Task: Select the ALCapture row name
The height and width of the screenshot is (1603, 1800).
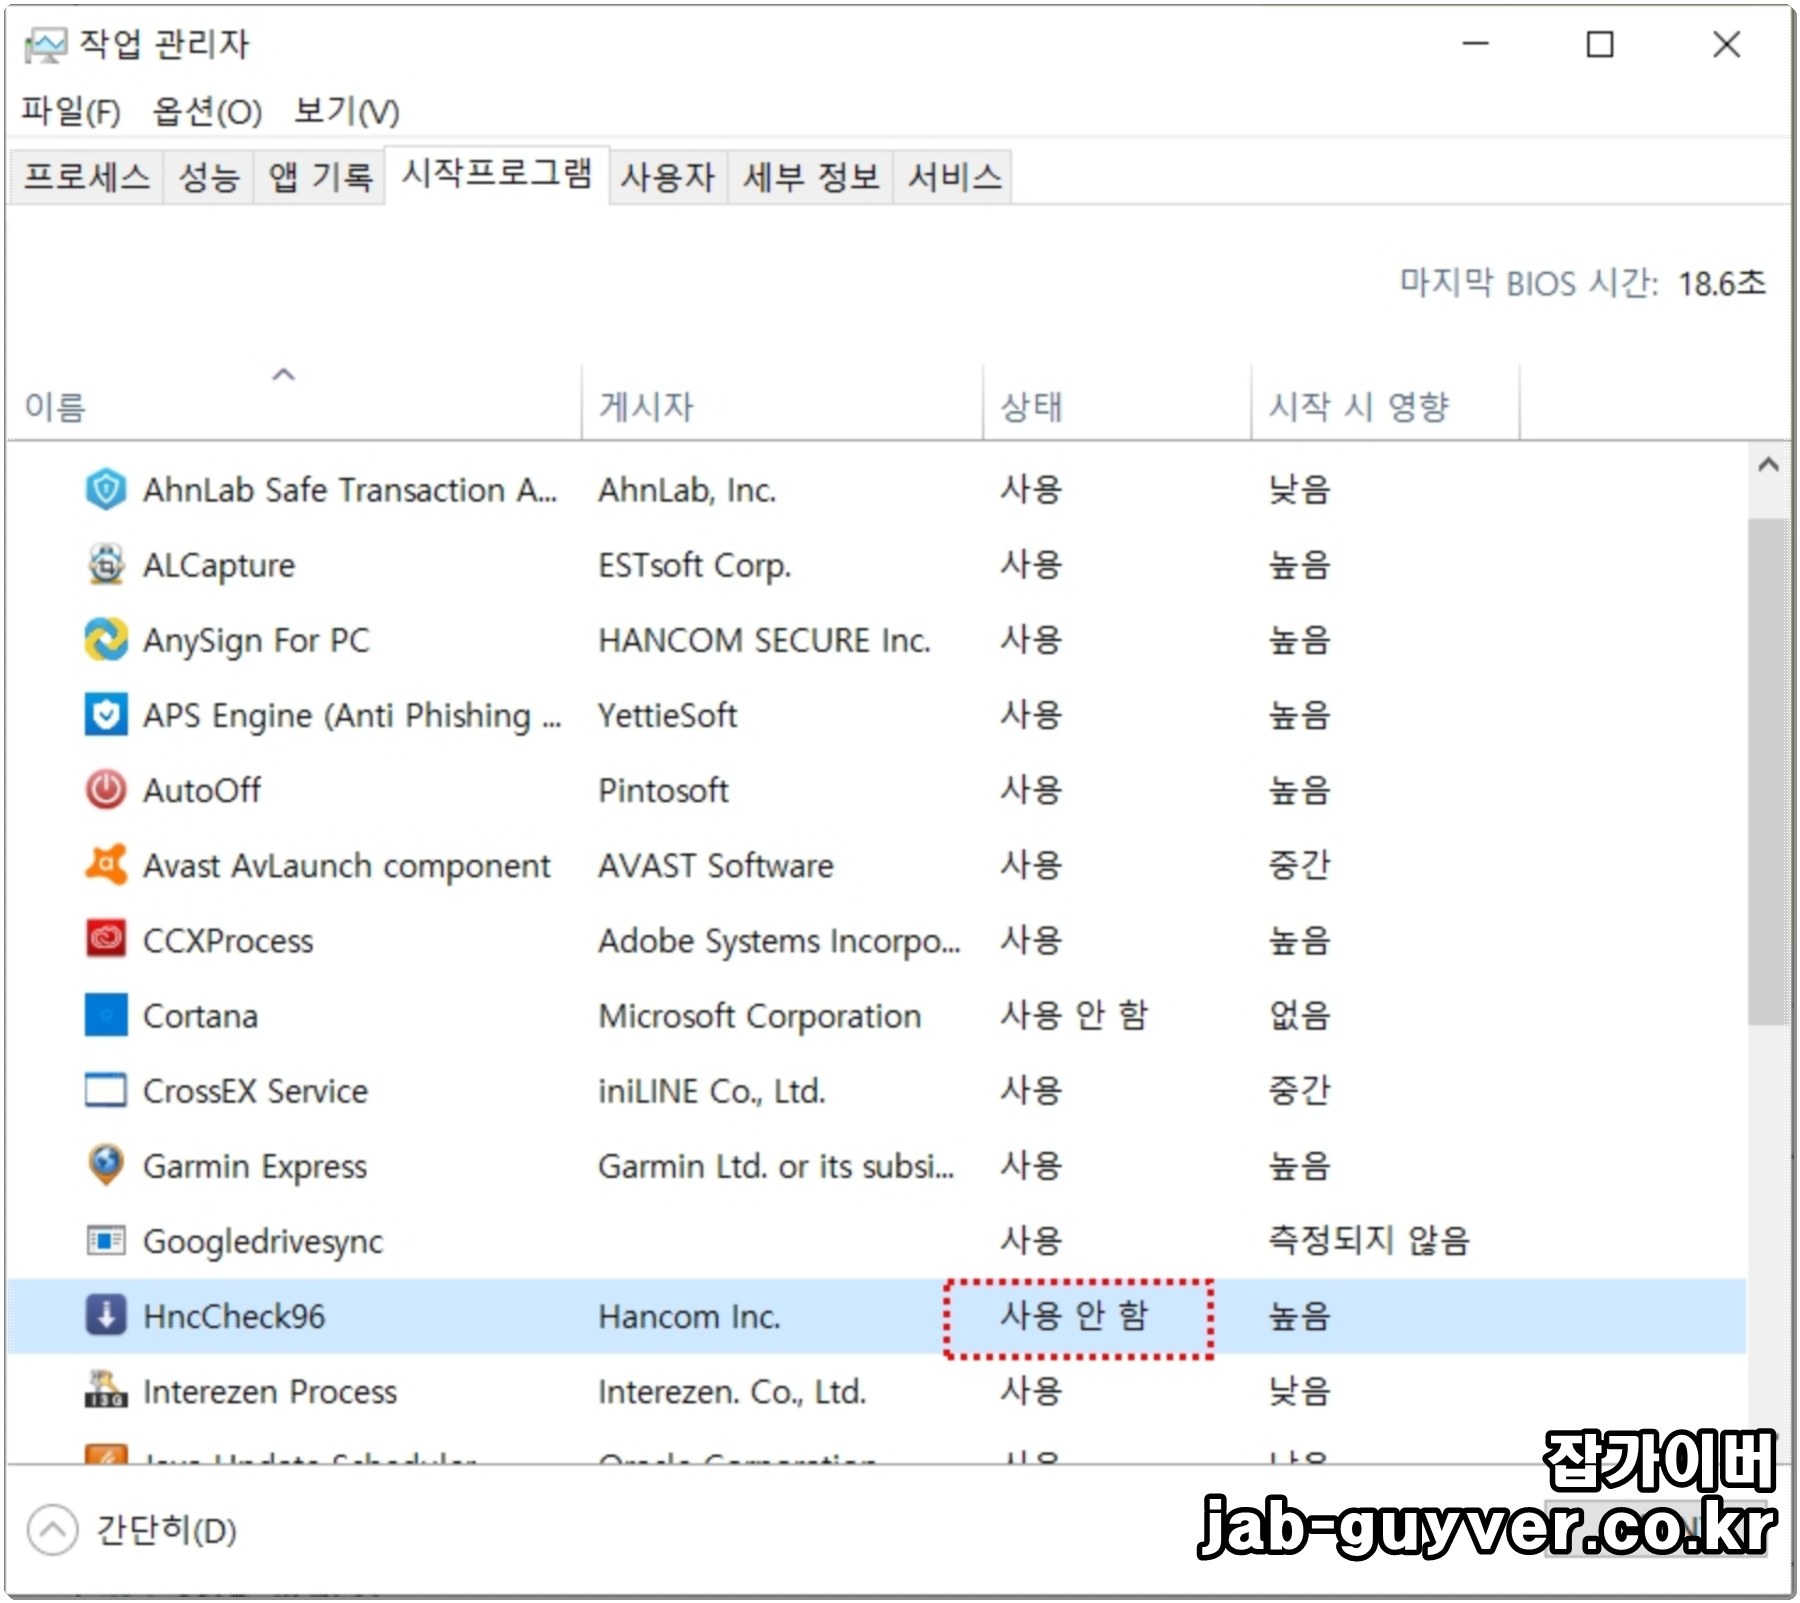Action: (x=219, y=565)
